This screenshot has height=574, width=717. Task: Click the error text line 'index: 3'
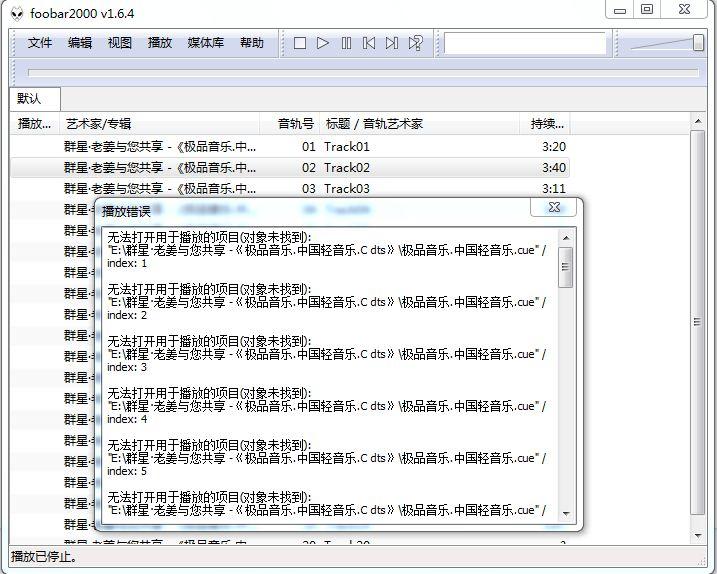point(127,367)
